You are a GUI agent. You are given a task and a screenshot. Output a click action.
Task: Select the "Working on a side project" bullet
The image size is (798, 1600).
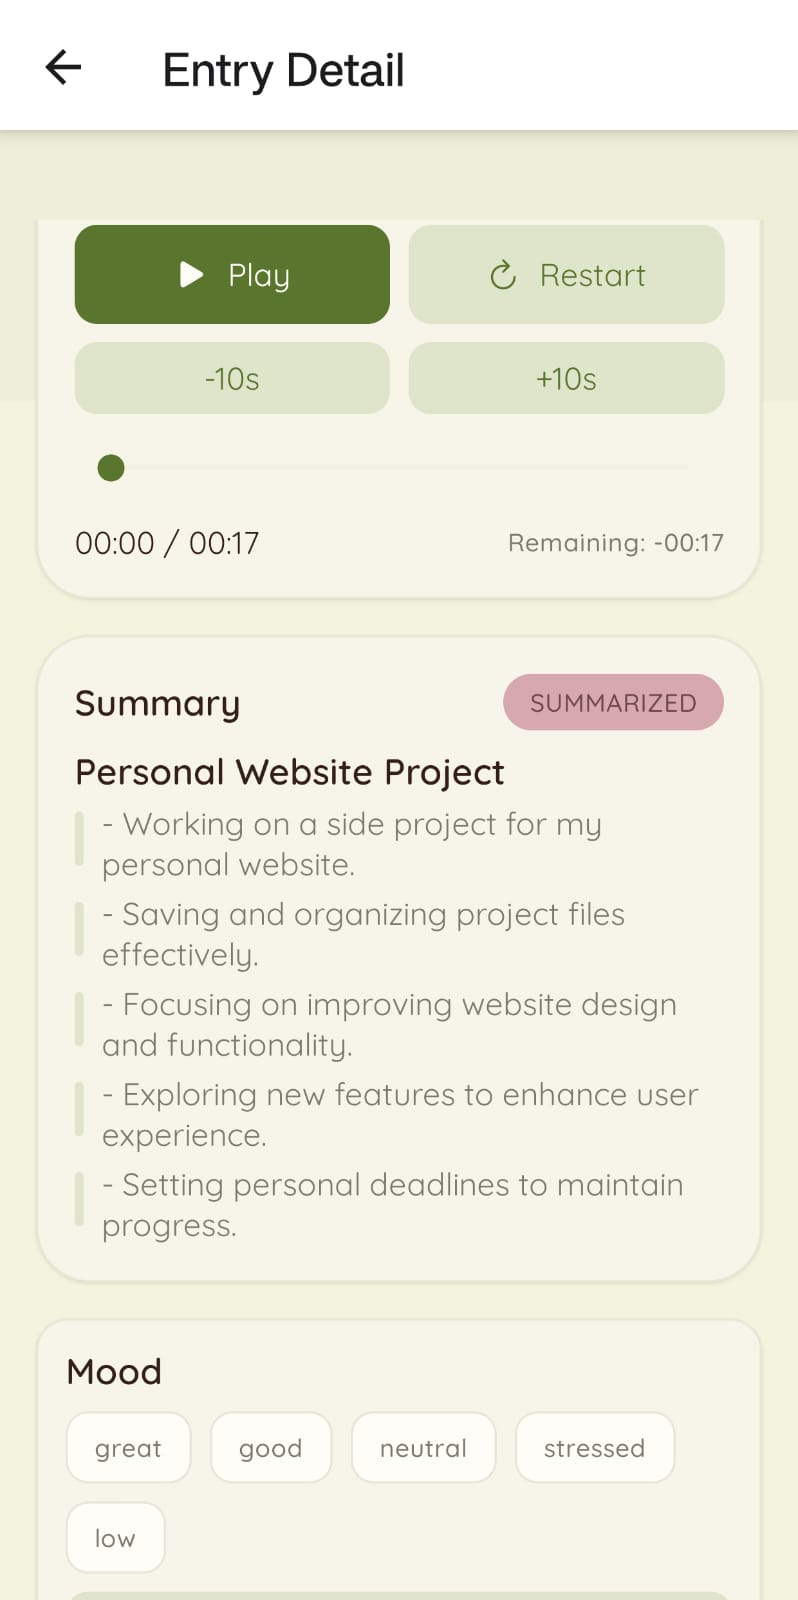352,844
